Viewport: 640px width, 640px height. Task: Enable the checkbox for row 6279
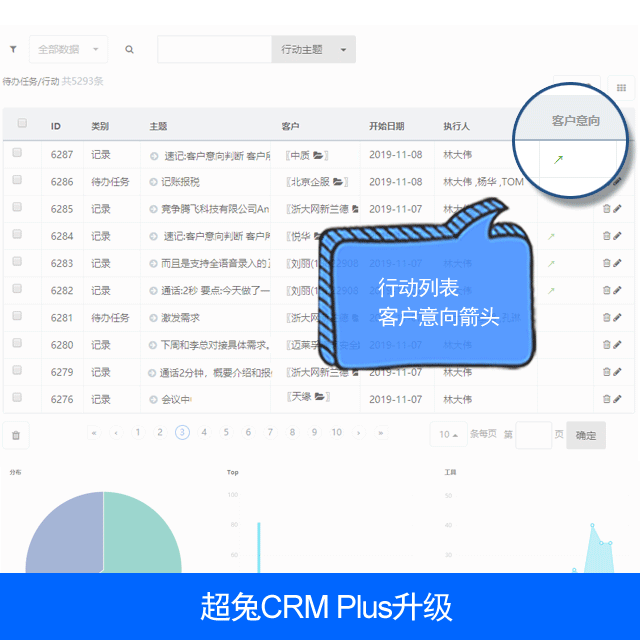pos(17,370)
